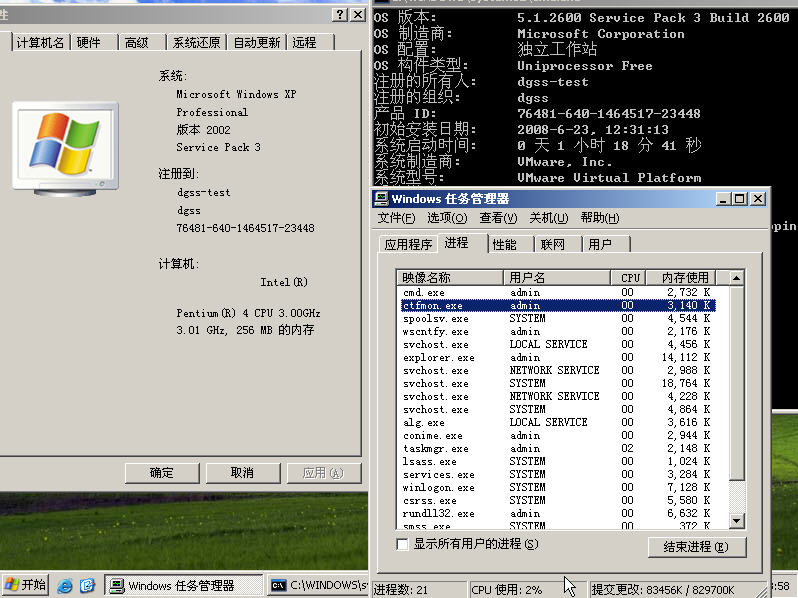The height and width of the screenshot is (598, 798).
Task: Open 文件(F) menu in Task Manager
Action: point(396,218)
